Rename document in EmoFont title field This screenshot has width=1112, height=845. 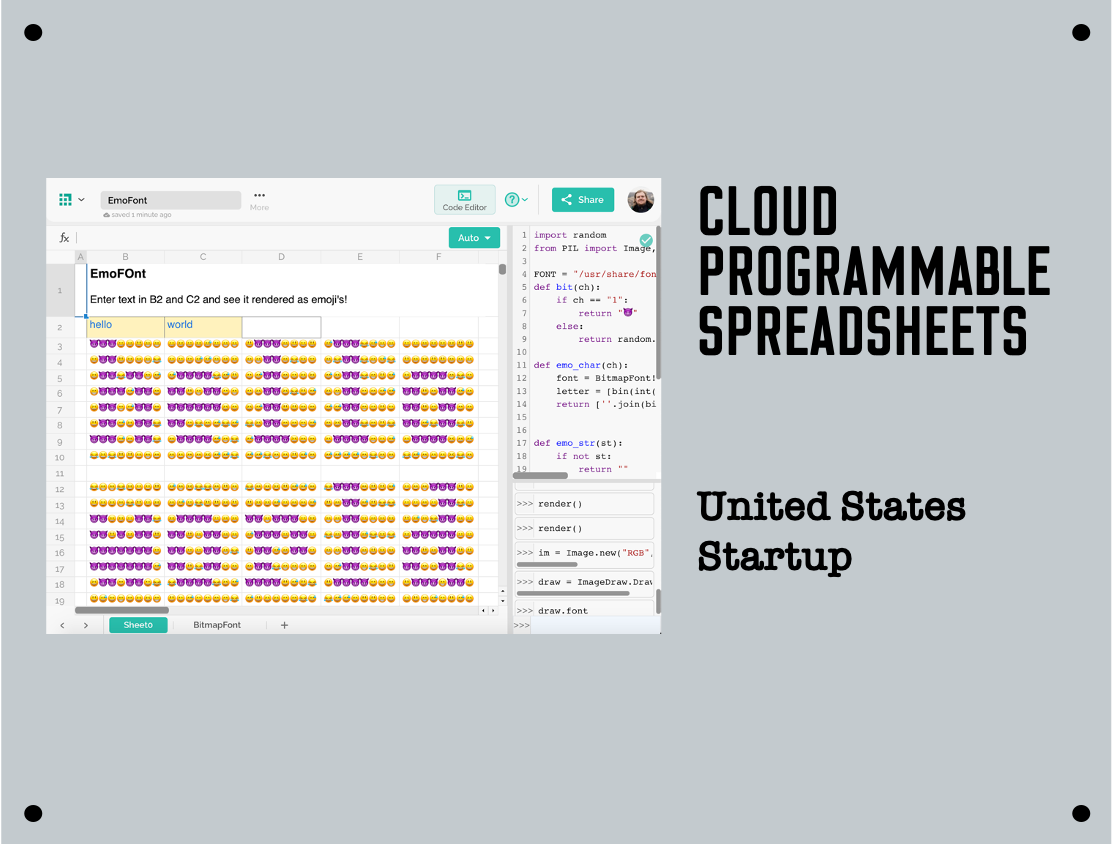tap(170, 200)
